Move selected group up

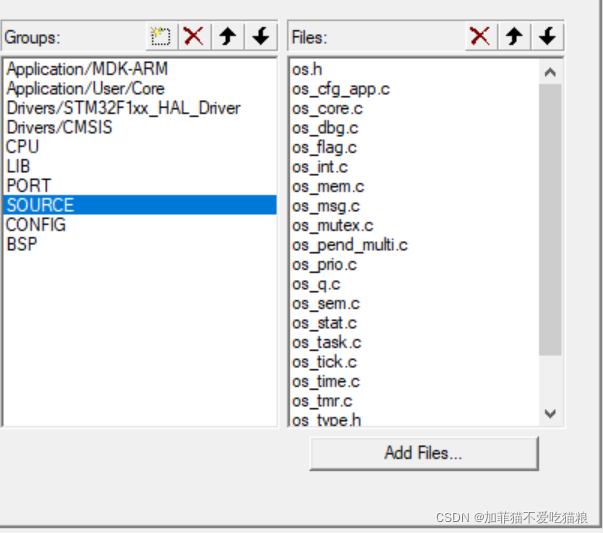tap(228, 37)
